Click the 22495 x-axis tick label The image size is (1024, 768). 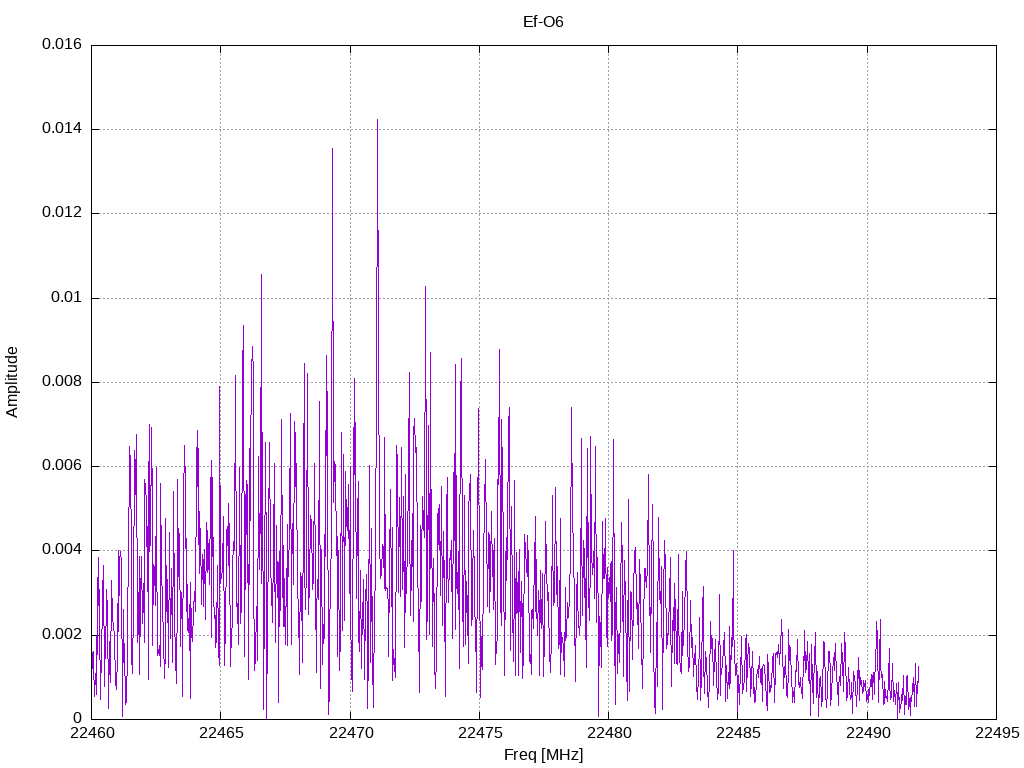point(997,733)
